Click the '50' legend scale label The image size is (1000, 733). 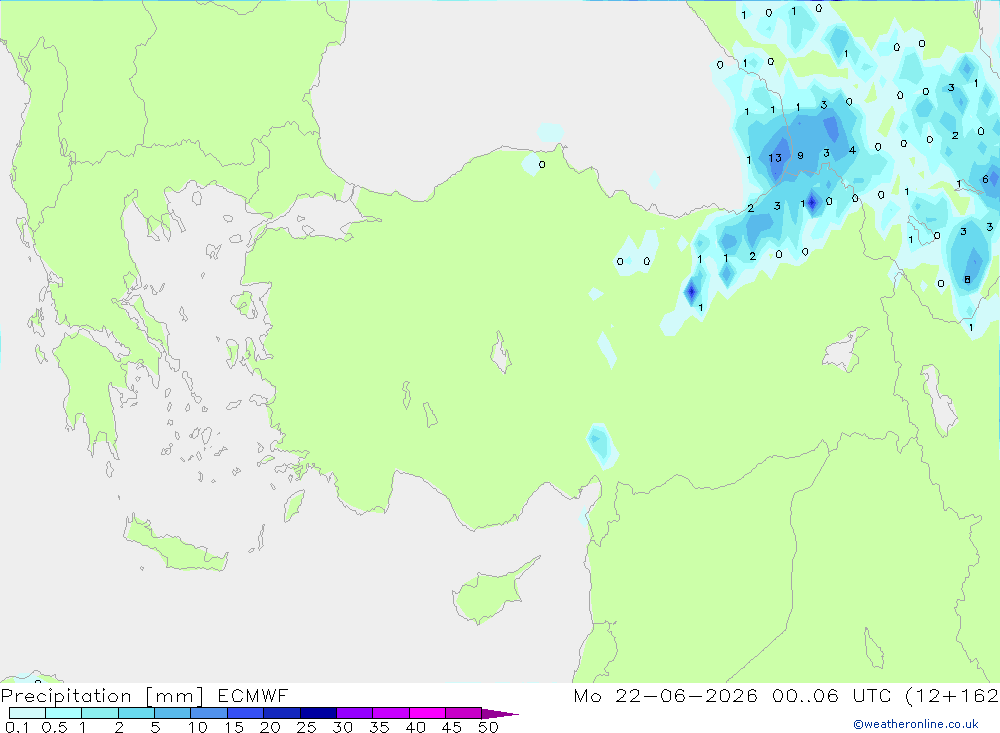(x=488, y=727)
